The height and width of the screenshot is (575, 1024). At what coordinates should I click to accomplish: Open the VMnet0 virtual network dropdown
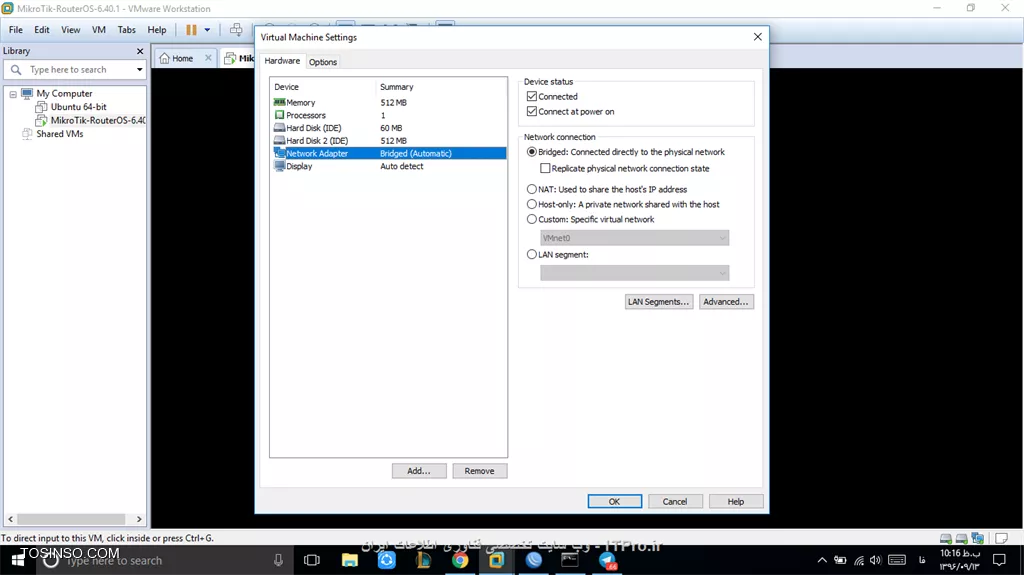click(634, 238)
